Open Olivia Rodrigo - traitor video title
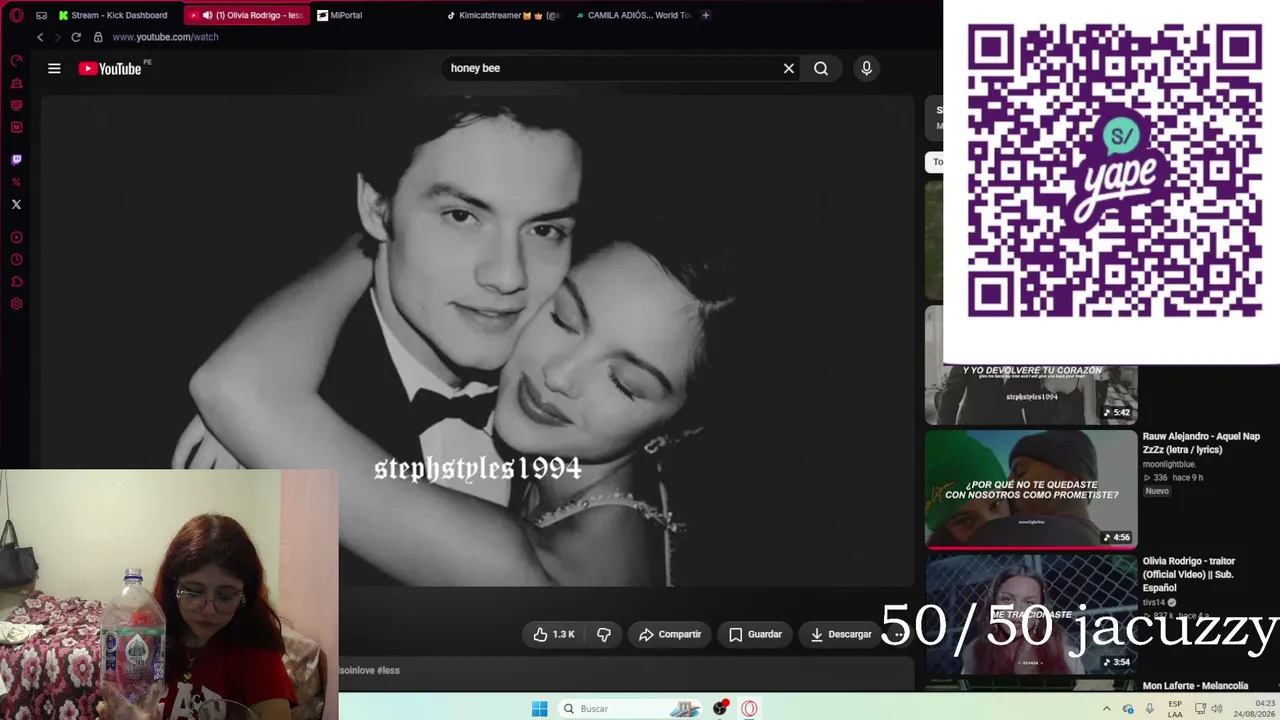Screen dimensions: 1280x720 pyautogui.click(x=1189, y=574)
